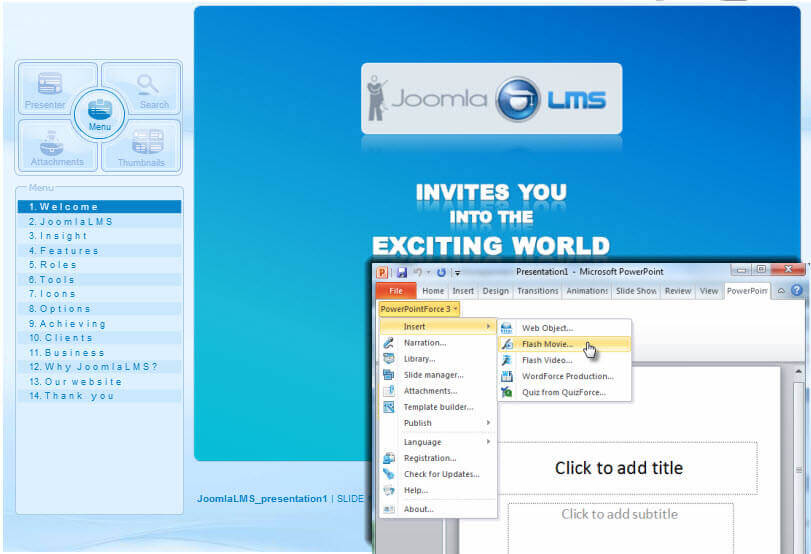Go to slide 12. Why JoomlaLMS?
The height and width of the screenshot is (554, 811).
pyautogui.click(x=99, y=367)
